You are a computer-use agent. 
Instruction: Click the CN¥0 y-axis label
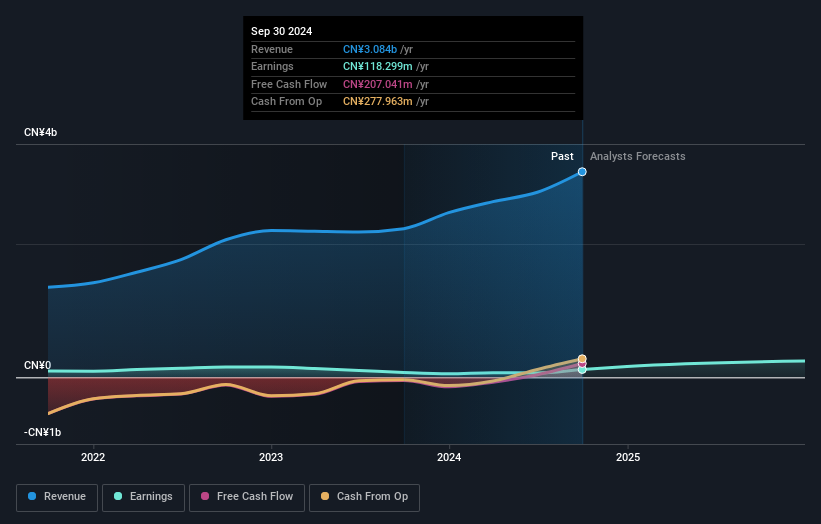37,365
